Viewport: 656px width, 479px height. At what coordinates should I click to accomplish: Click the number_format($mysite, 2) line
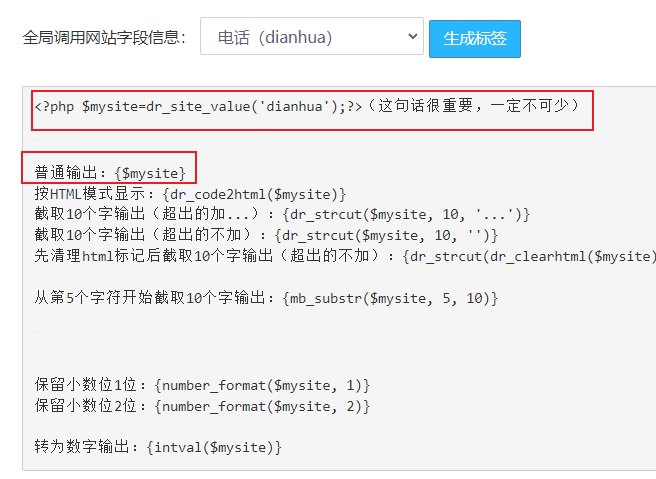(x=202, y=406)
